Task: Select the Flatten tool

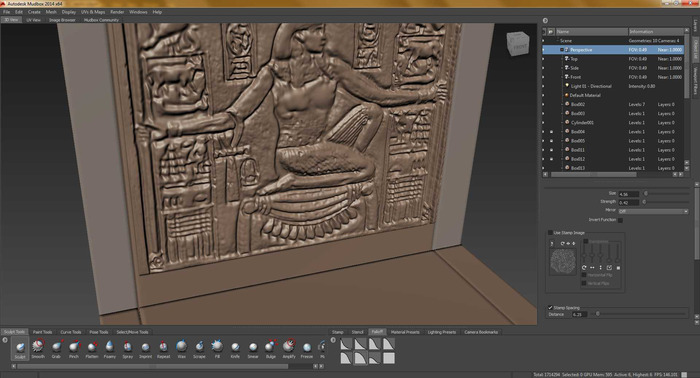Action: [x=92, y=349]
